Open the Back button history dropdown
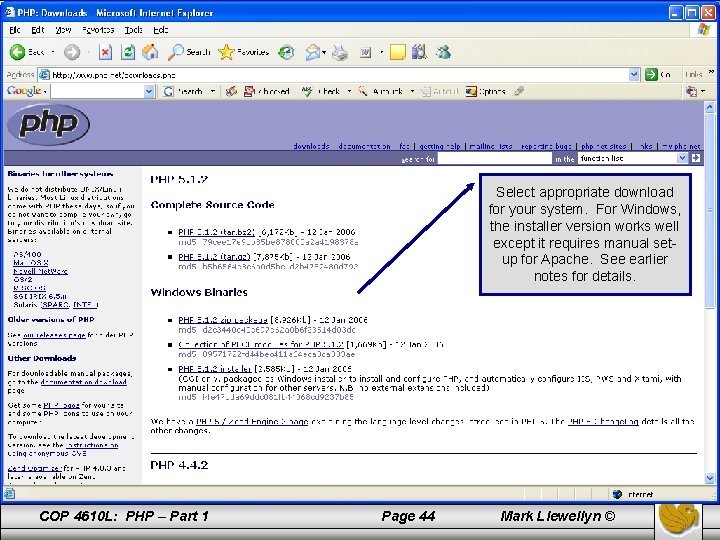 (52, 52)
